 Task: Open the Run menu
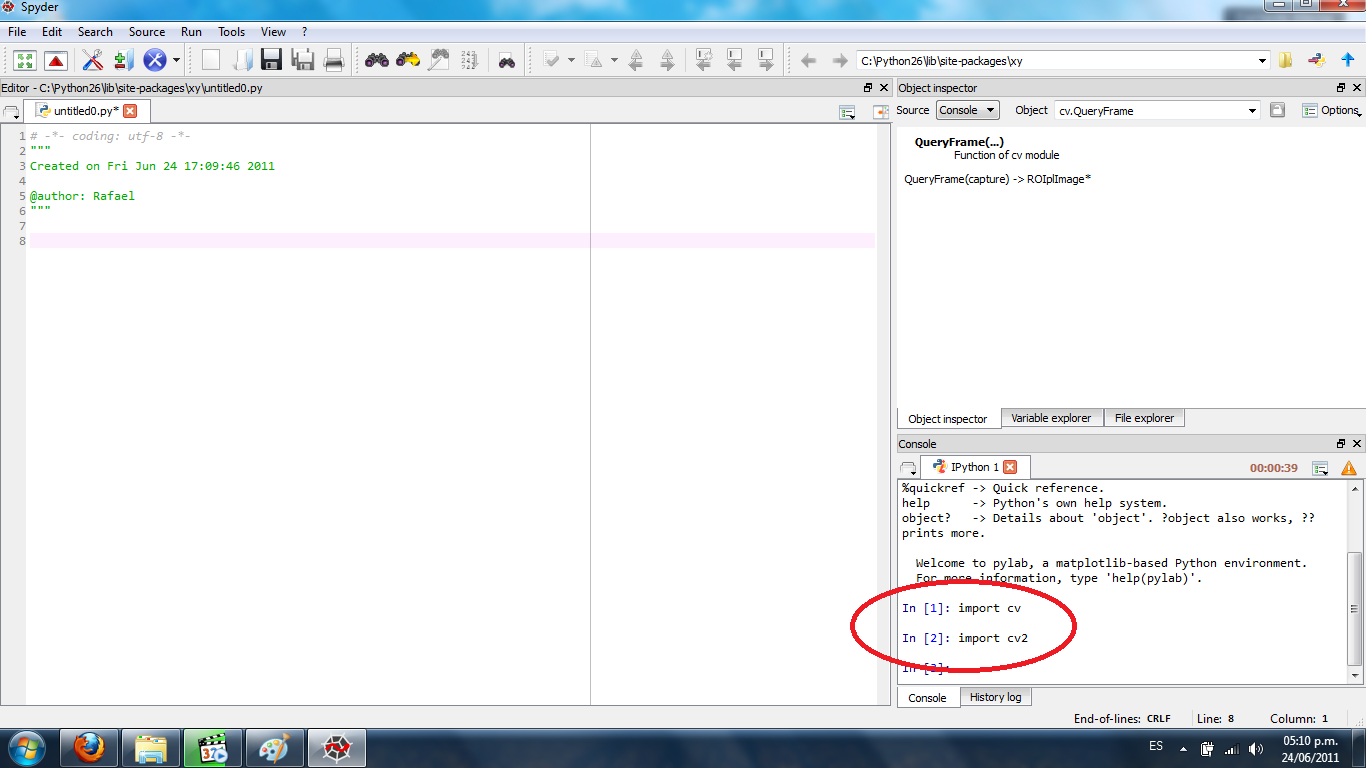pyautogui.click(x=191, y=32)
